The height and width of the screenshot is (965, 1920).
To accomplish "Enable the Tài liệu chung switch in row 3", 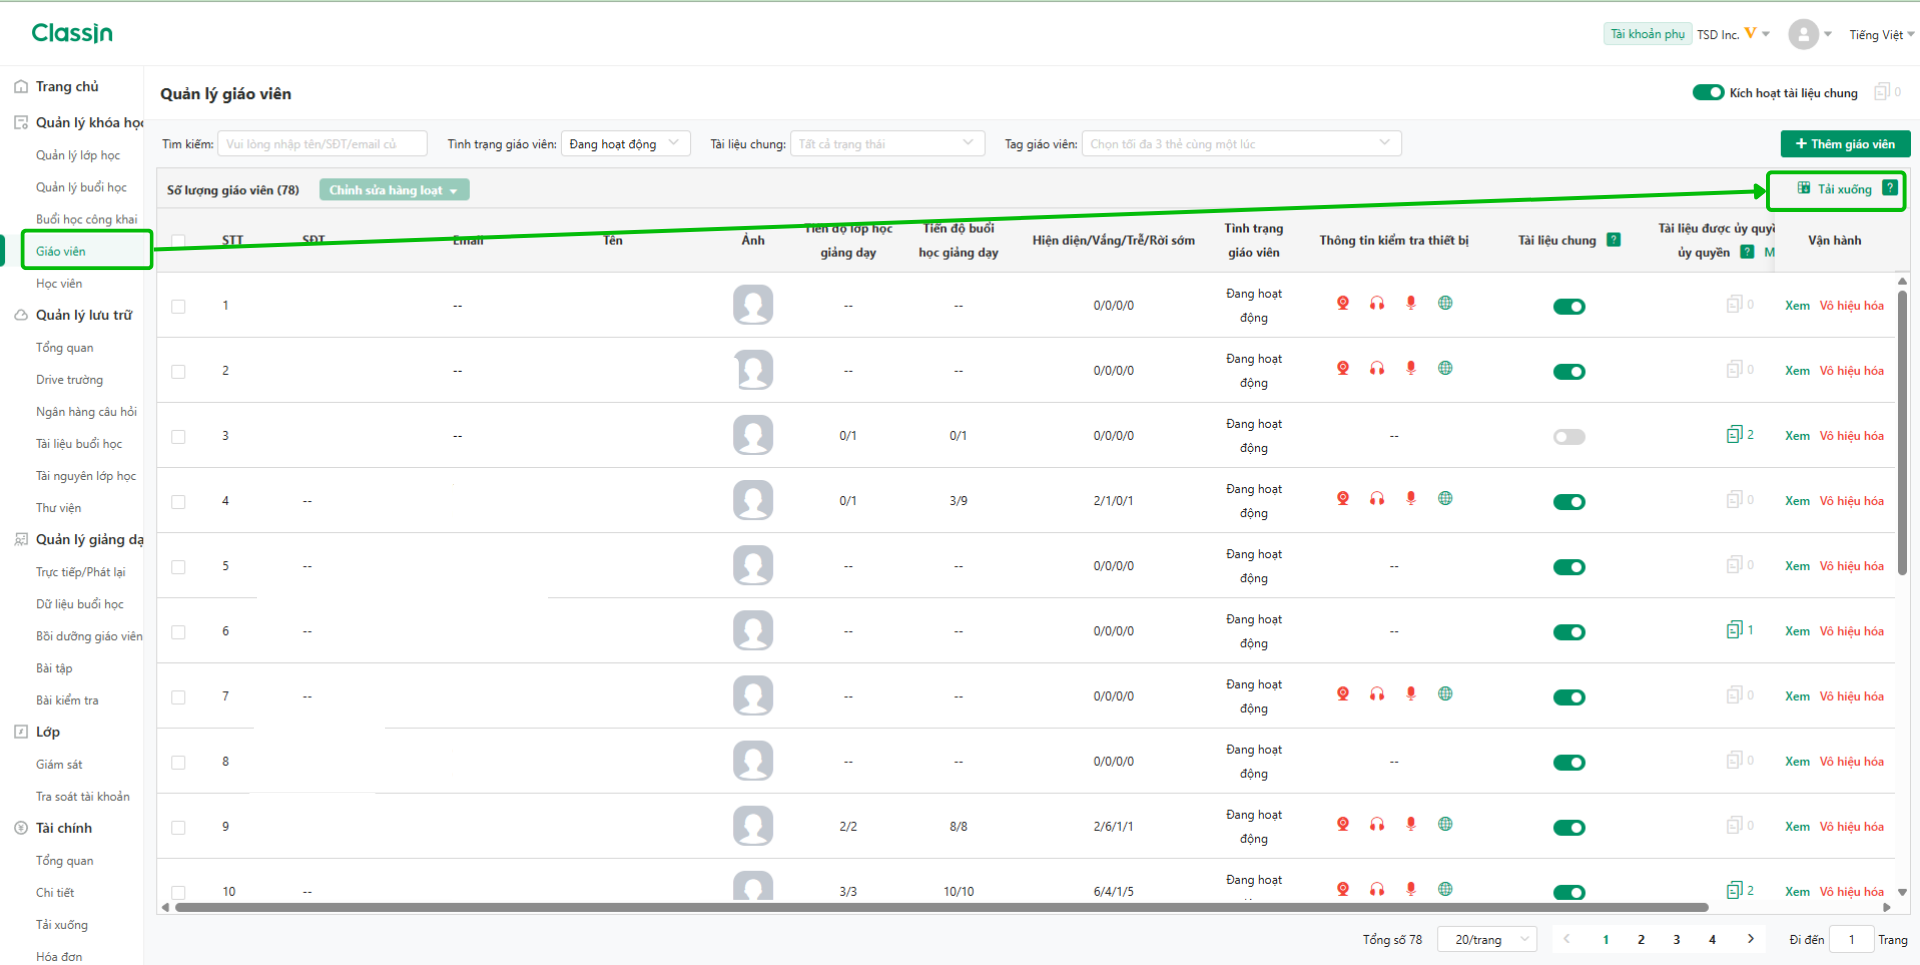I will point(1569,437).
